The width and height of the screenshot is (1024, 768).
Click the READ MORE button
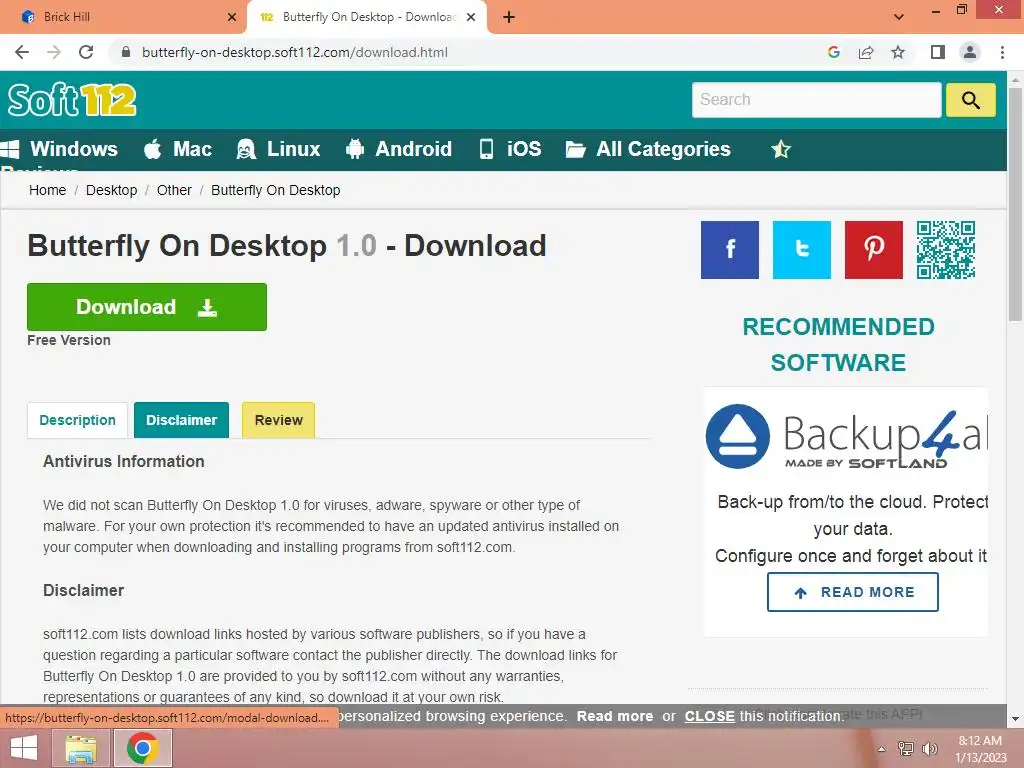coord(853,592)
